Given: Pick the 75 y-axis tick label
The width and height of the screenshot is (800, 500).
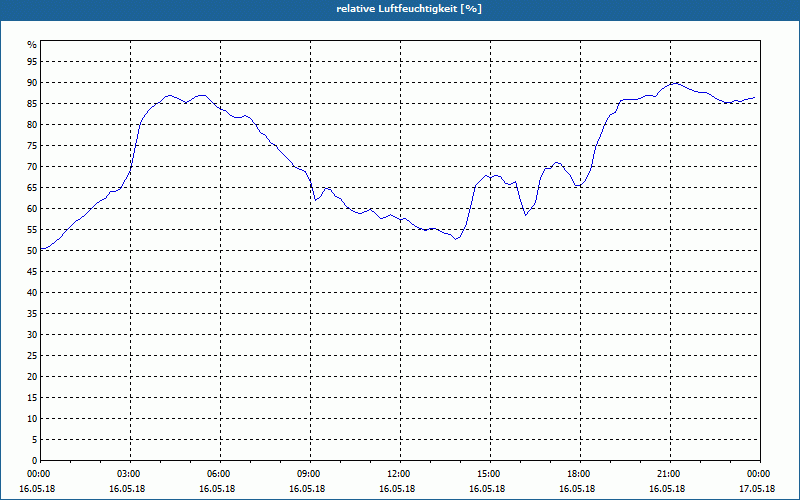Looking at the screenshot, I should (x=32, y=145).
